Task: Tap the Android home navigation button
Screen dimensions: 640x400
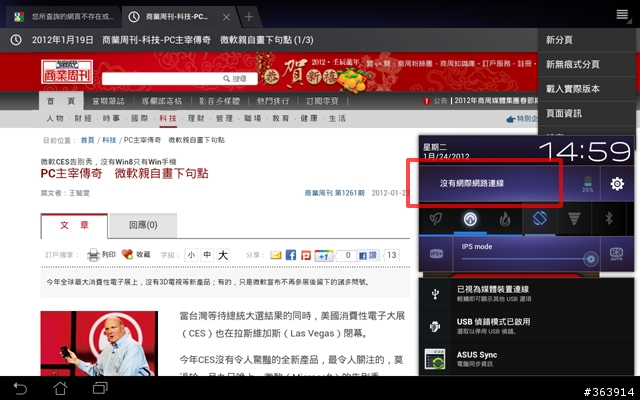Action: (60, 388)
